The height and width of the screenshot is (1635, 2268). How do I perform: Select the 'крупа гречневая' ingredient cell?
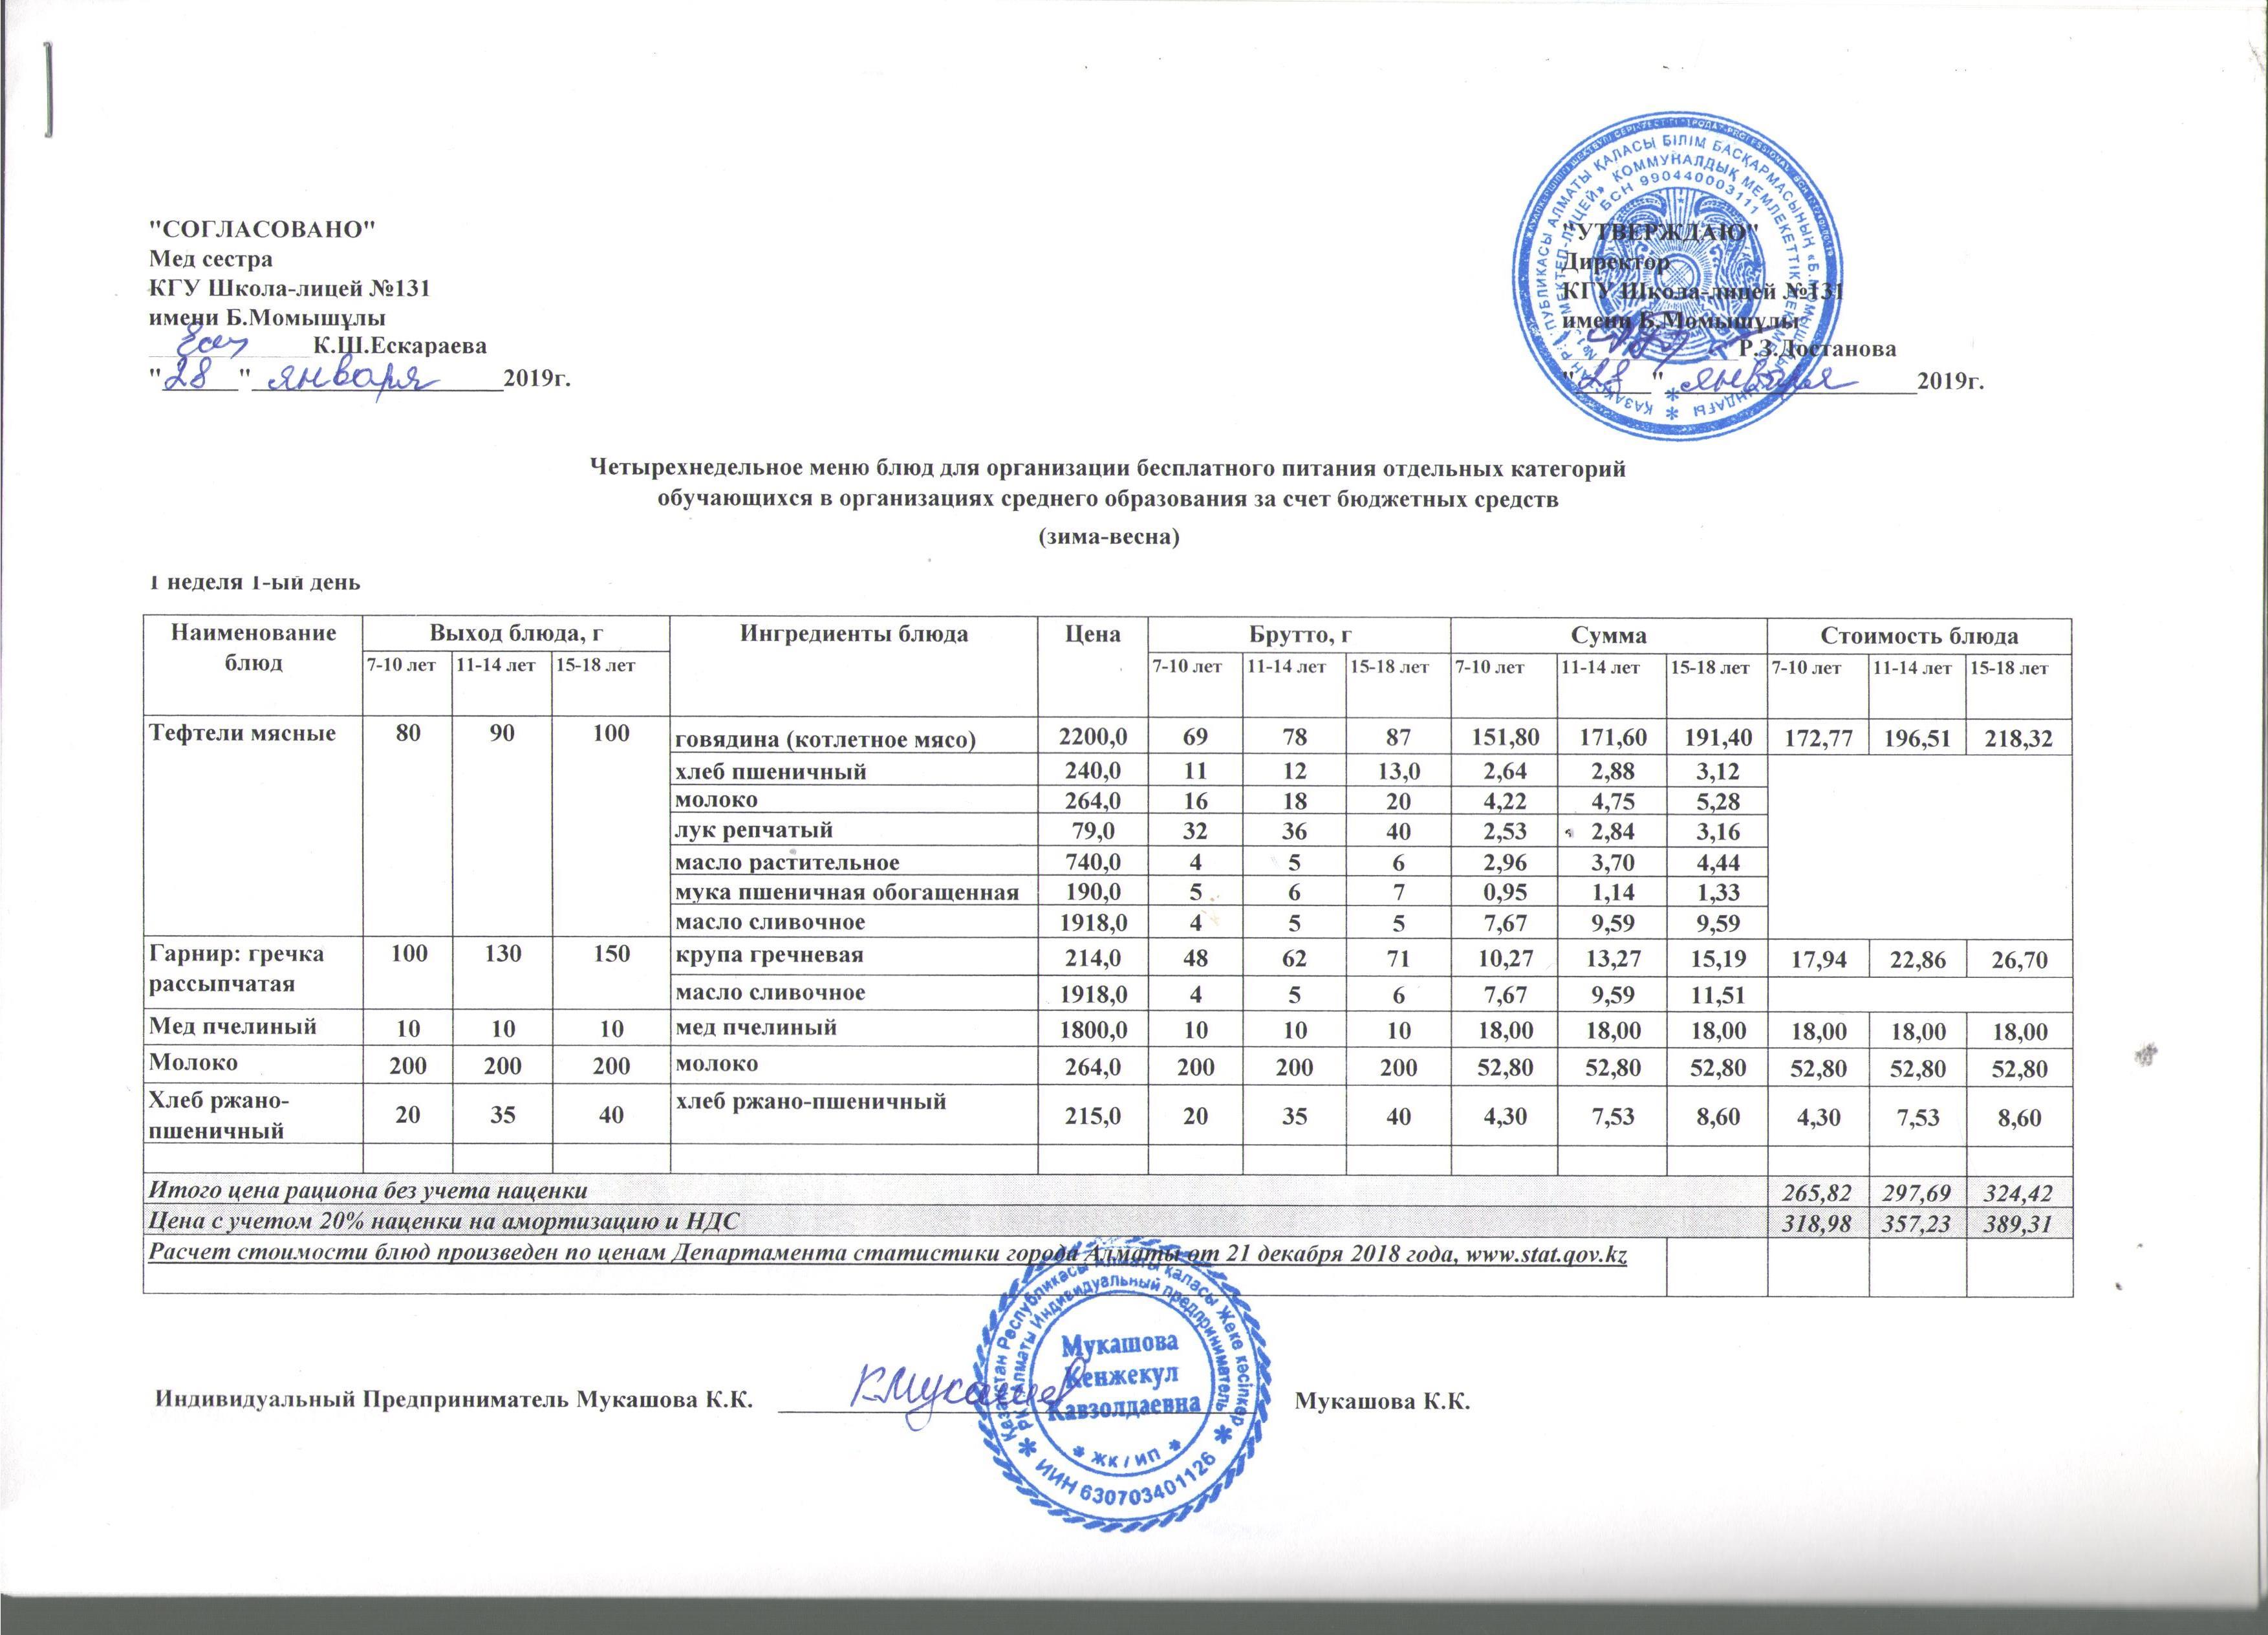[x=770, y=955]
